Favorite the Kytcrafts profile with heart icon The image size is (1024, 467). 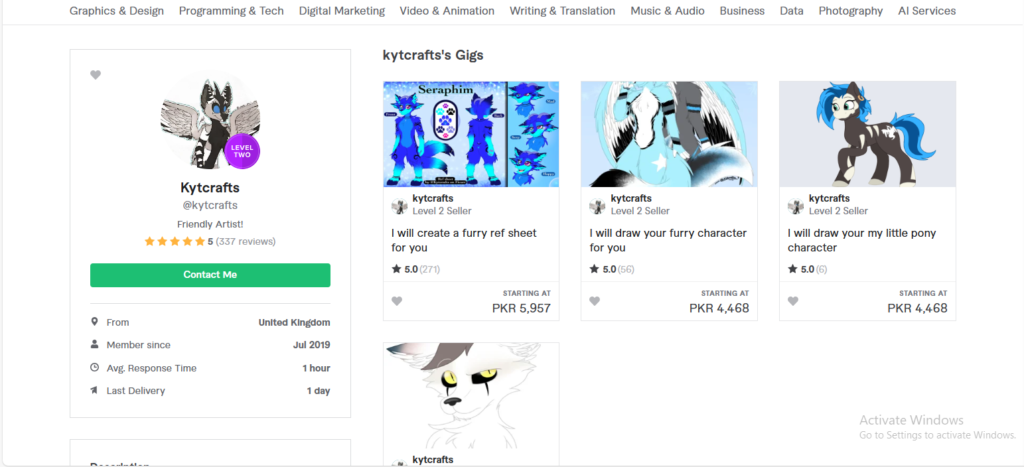[95, 75]
